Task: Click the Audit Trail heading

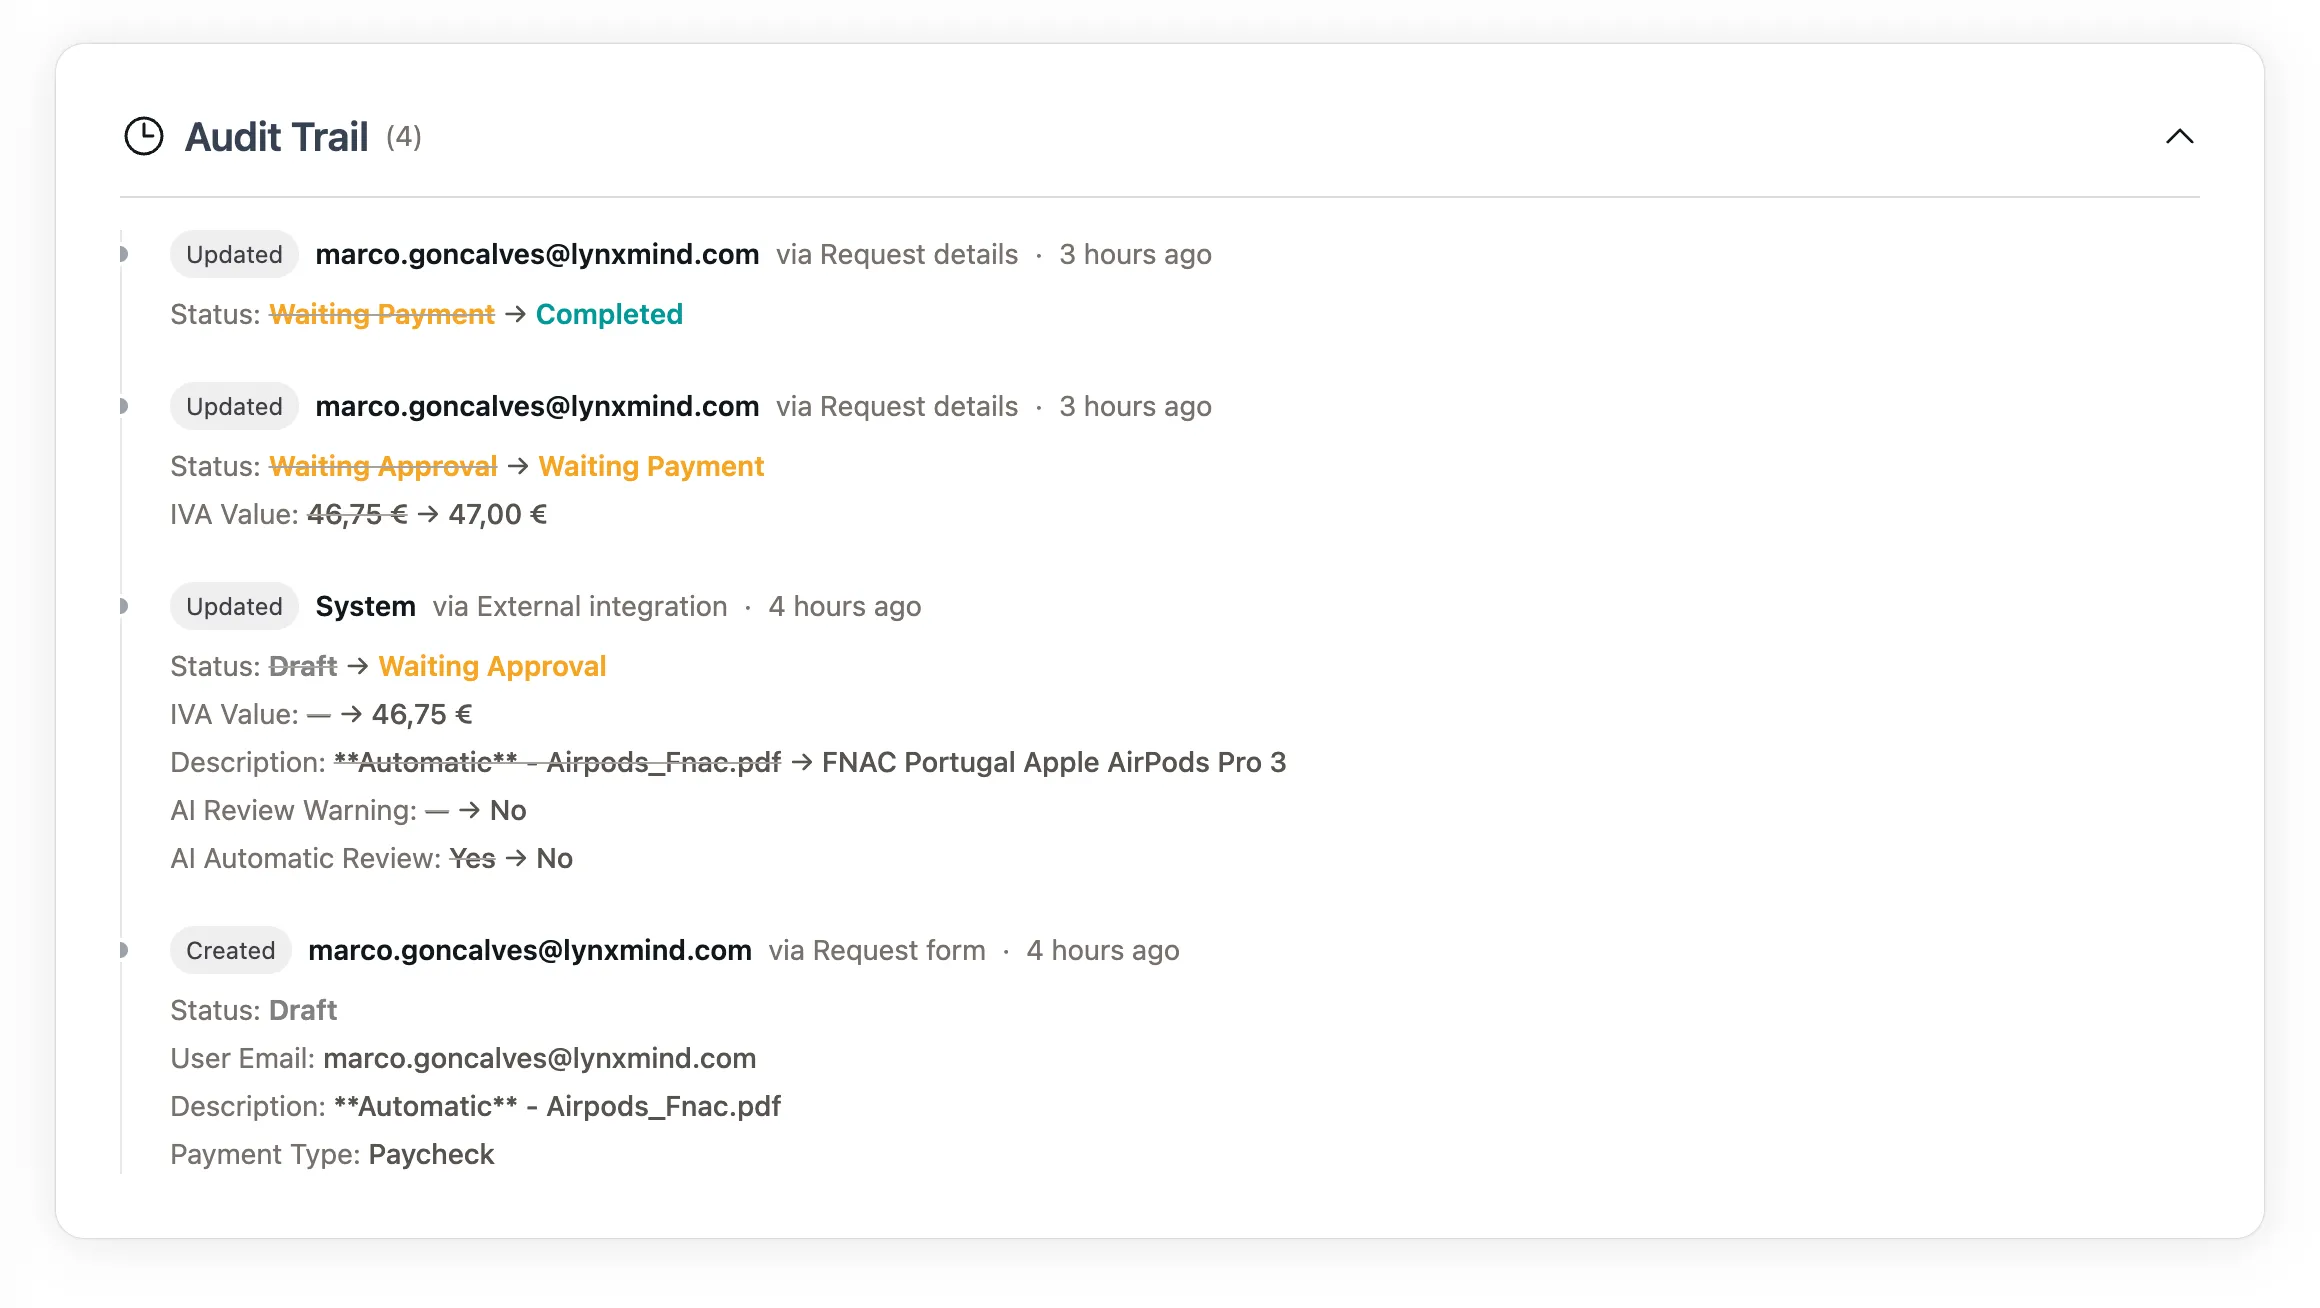Action: (277, 137)
